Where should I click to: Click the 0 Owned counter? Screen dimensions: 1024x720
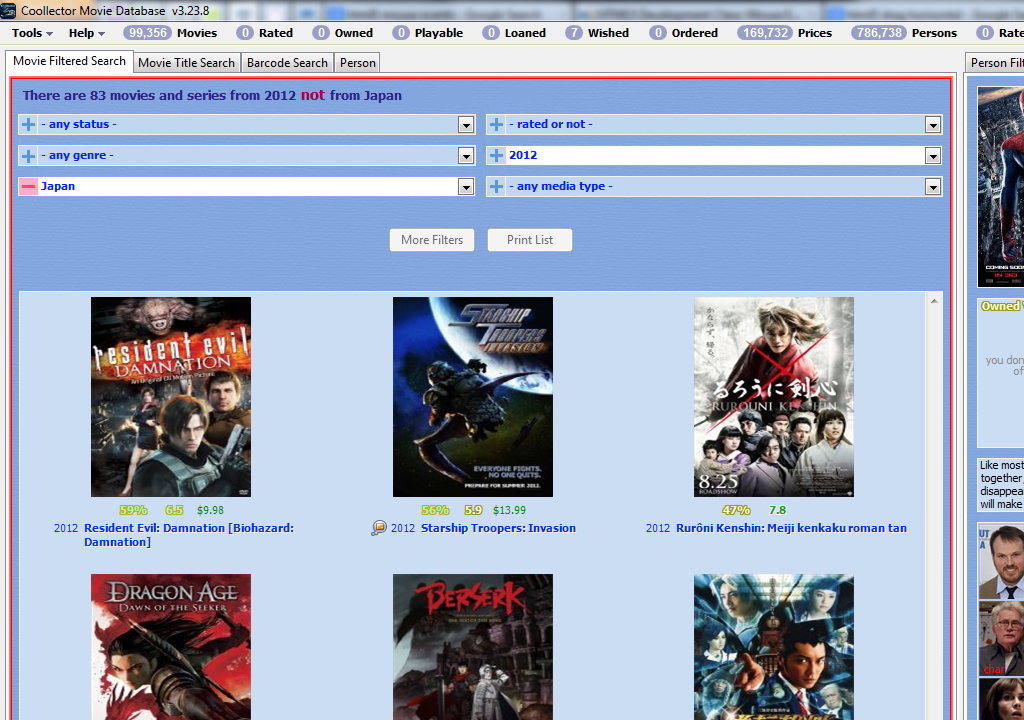[343, 33]
